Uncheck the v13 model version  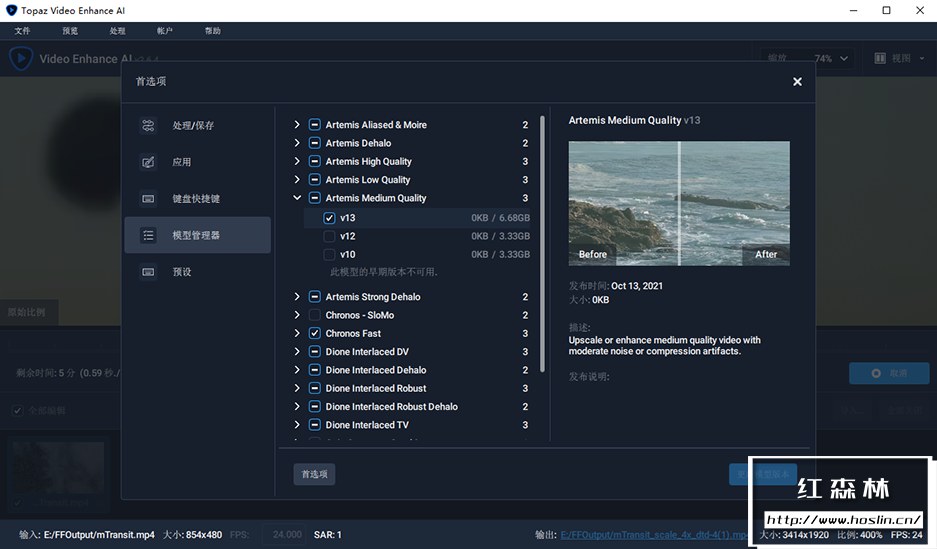pyautogui.click(x=329, y=218)
